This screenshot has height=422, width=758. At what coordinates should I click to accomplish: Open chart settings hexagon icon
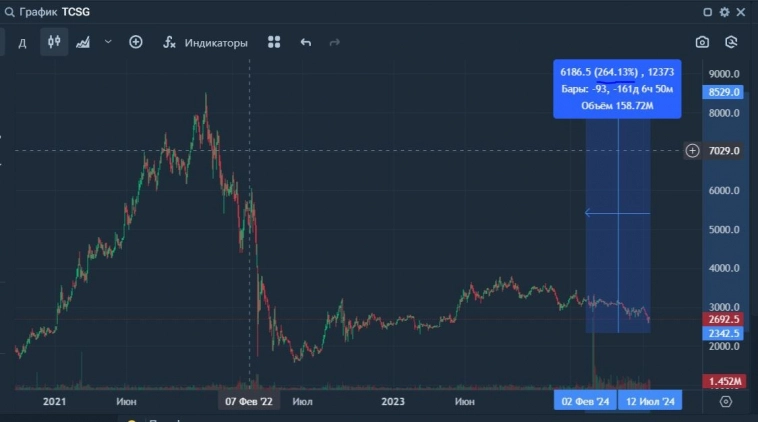pyautogui.click(x=731, y=42)
